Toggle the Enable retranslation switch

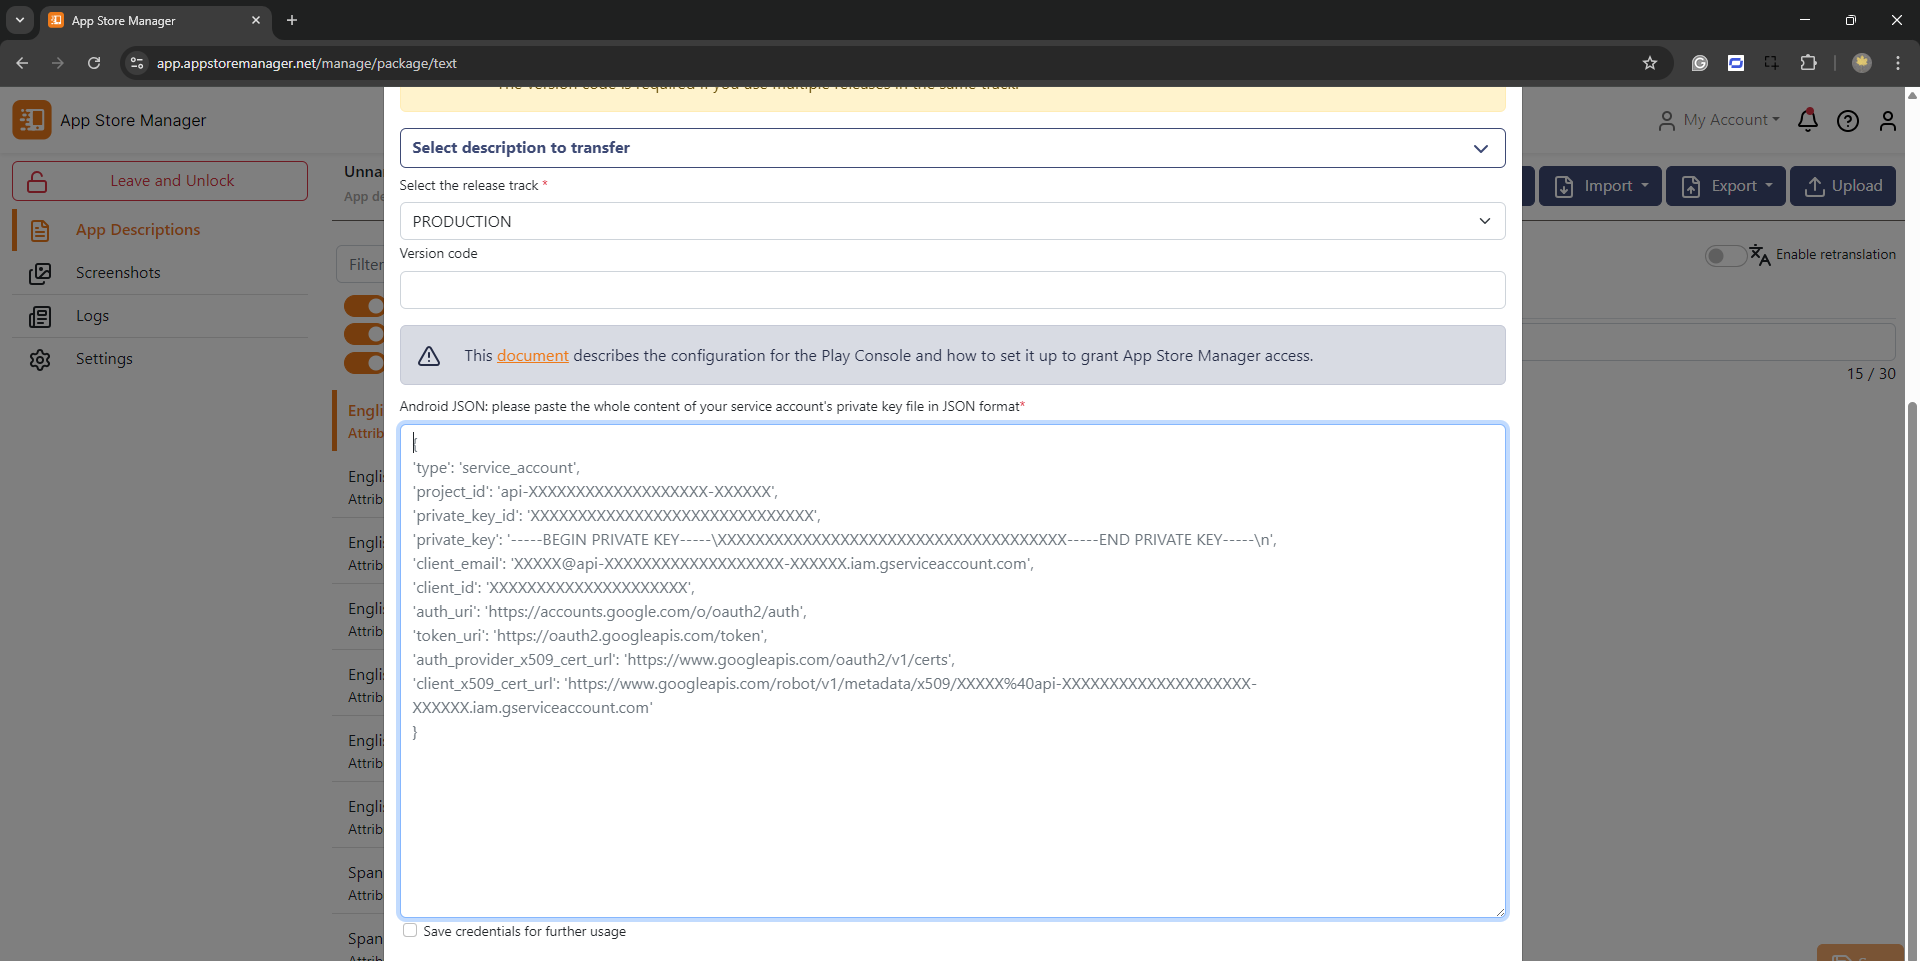1725,255
